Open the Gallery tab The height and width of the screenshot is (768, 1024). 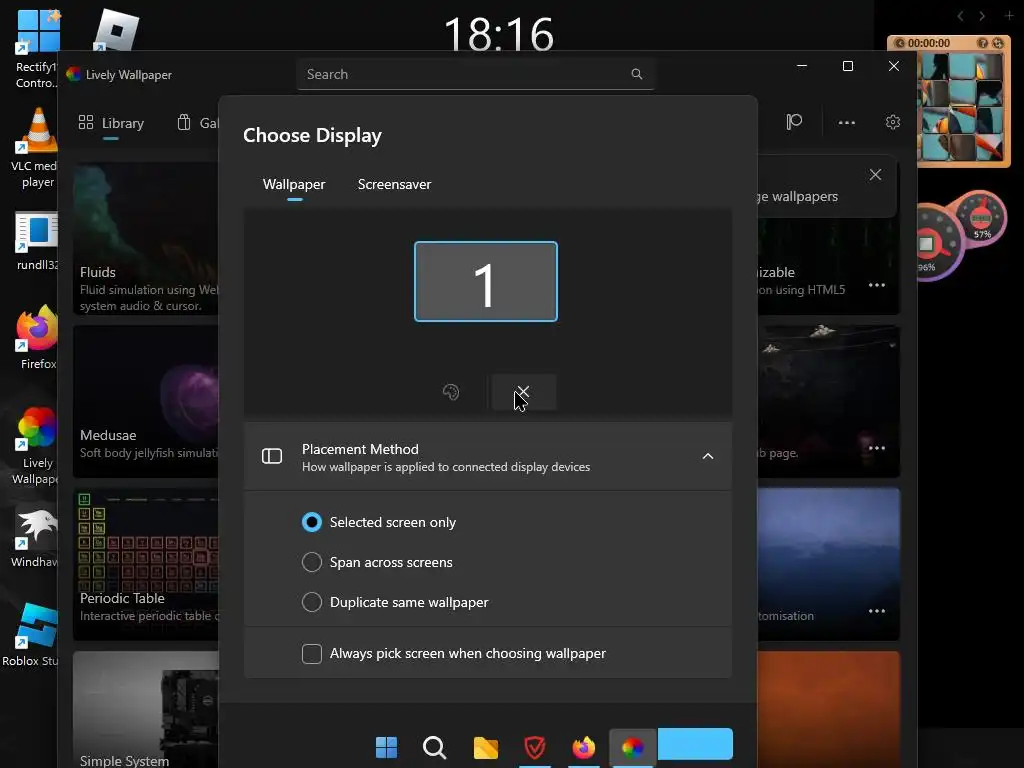197,123
